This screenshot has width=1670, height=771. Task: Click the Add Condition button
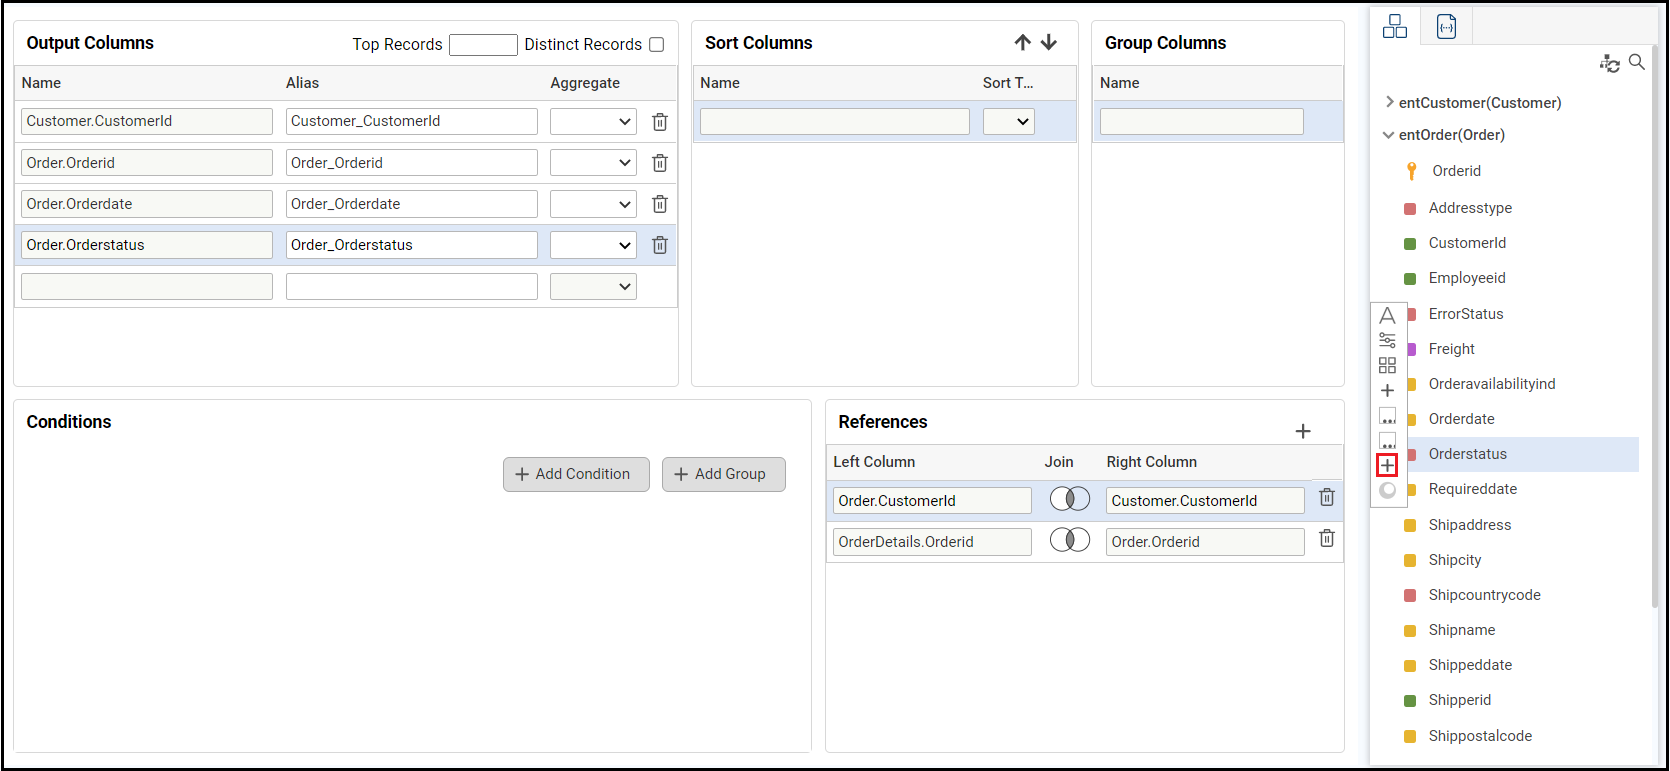tap(575, 474)
